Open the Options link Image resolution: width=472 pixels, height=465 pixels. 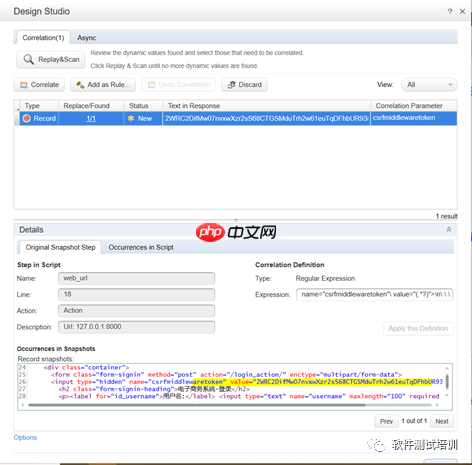point(25,437)
